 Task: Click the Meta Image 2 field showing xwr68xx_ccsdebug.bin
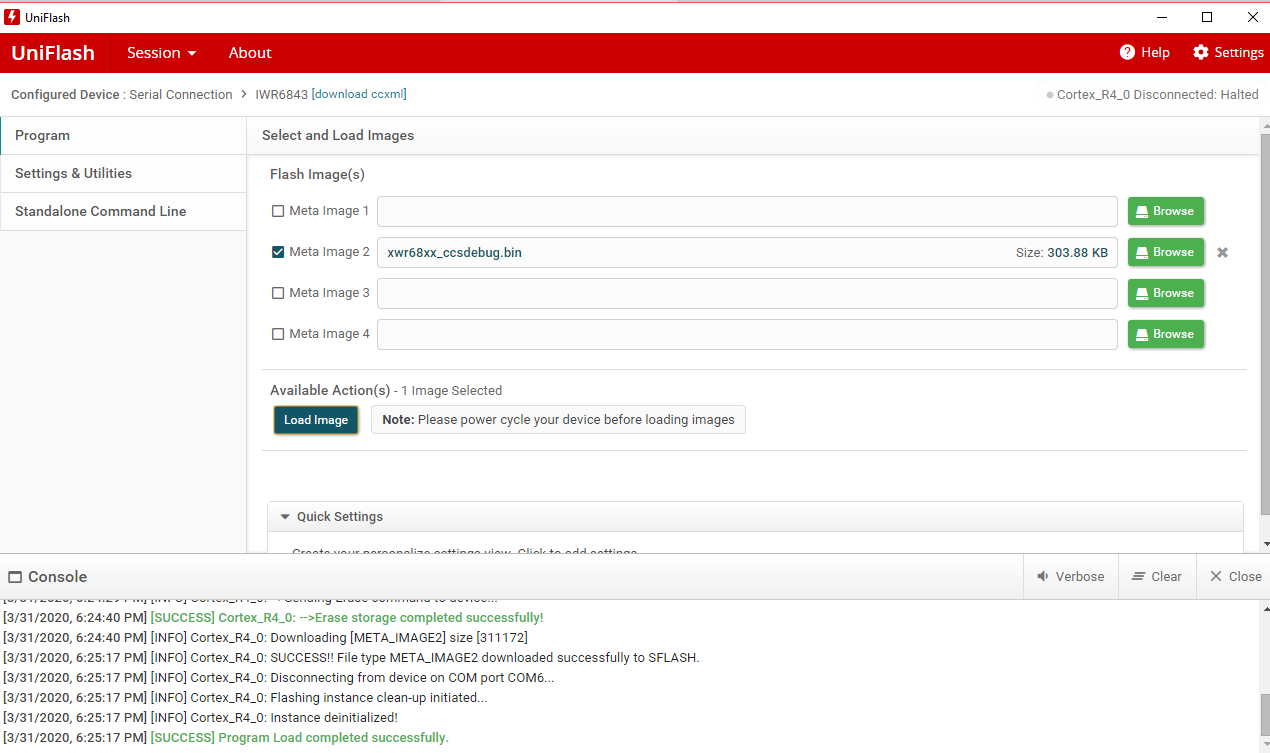747,252
